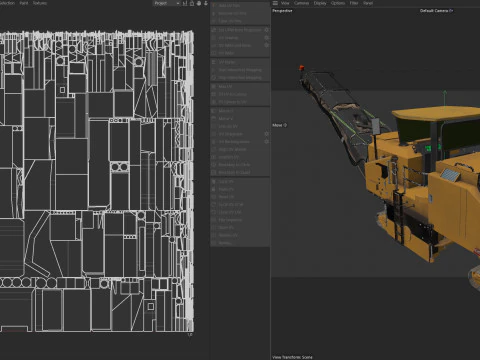Open the UV Unwrap settings gear
480x360 pixels.
pos(266,38)
